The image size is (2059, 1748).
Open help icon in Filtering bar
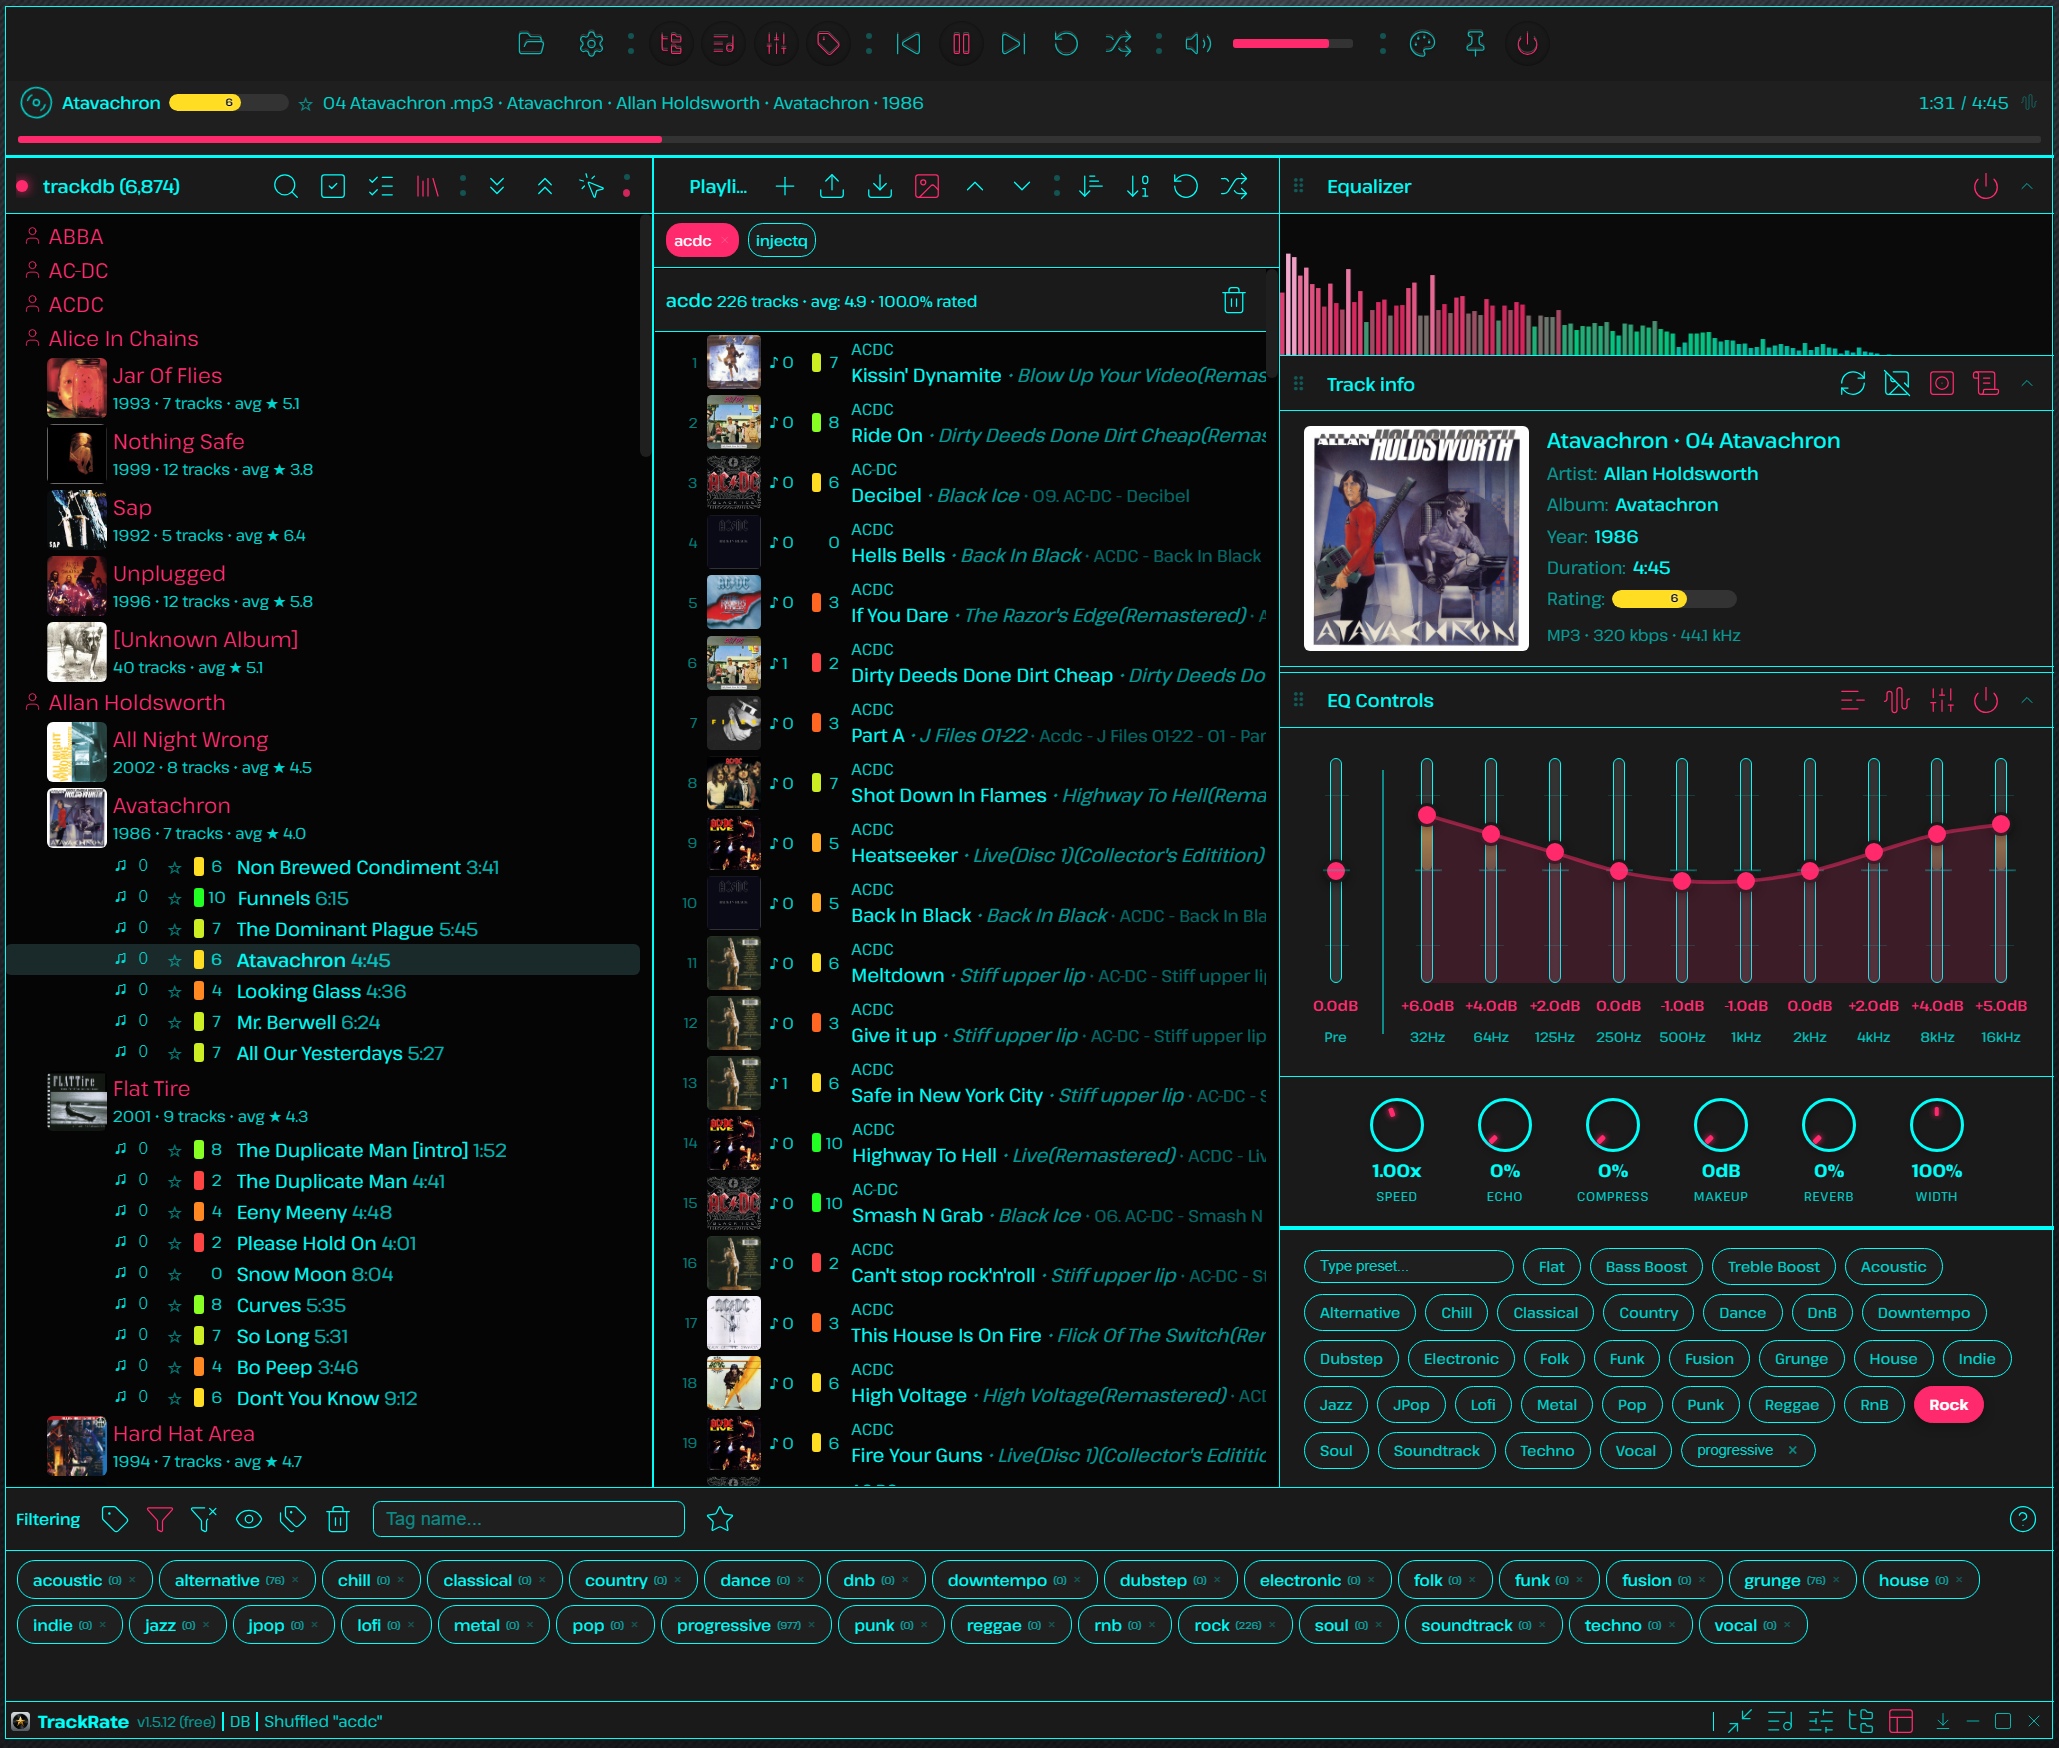2022,1519
